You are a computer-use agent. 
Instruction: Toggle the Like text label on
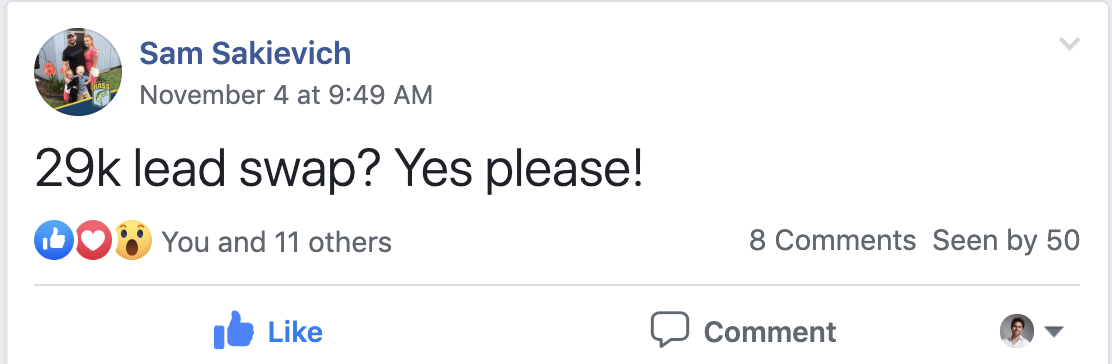tap(295, 331)
